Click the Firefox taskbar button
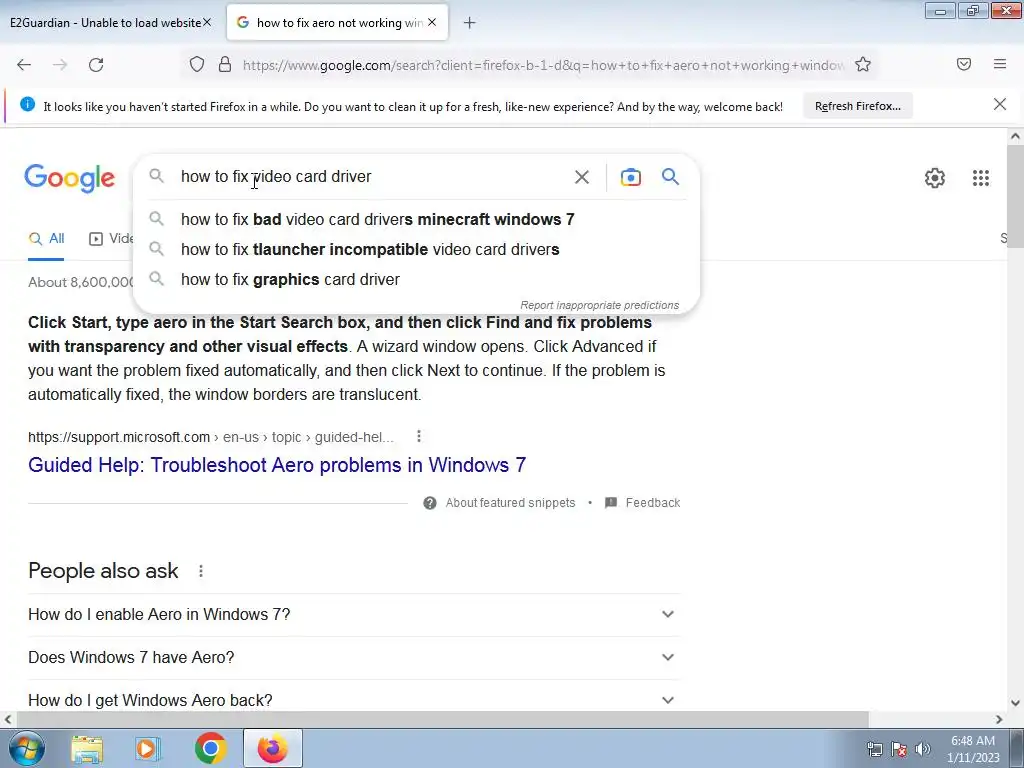Viewport: 1024px width, 768px height. coord(272,748)
